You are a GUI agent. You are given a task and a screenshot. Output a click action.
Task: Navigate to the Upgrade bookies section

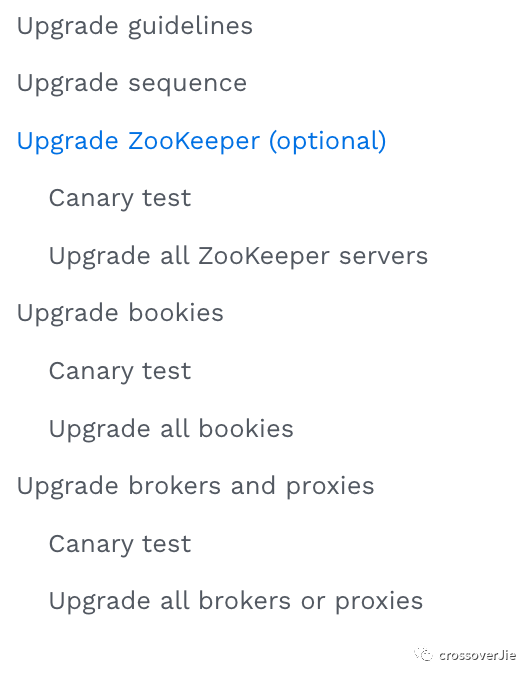(x=120, y=313)
